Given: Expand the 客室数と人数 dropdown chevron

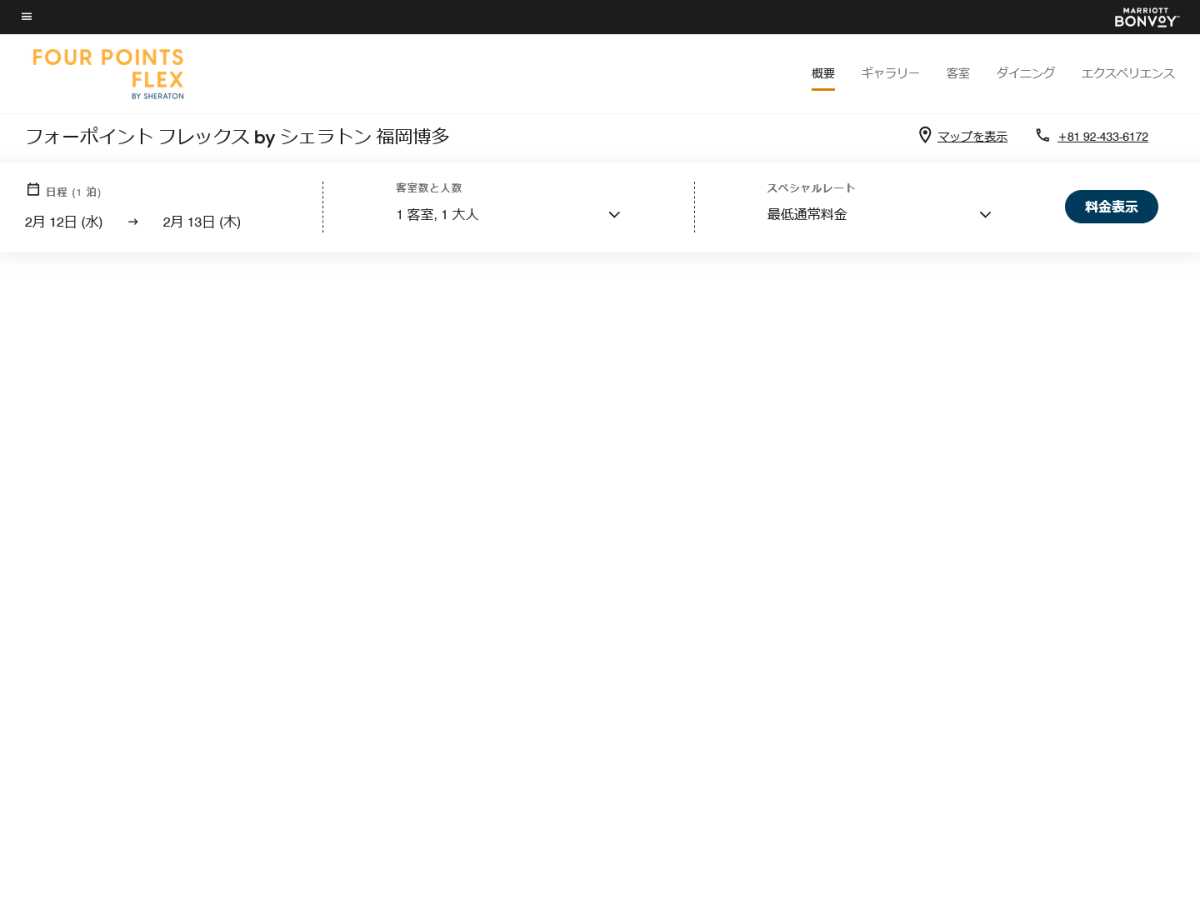Looking at the screenshot, I should [614, 215].
